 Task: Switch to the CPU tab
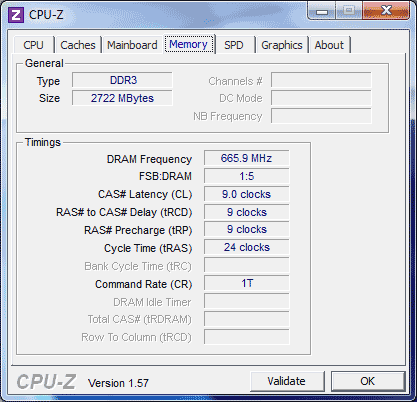tap(33, 45)
